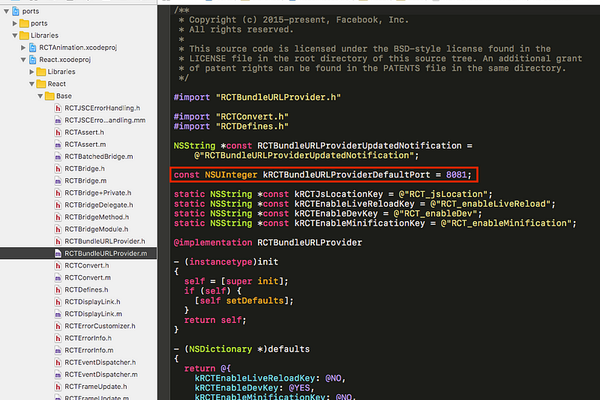Screen dimensions: 600x400
Task: Click the Base folder icon
Action: point(49,96)
